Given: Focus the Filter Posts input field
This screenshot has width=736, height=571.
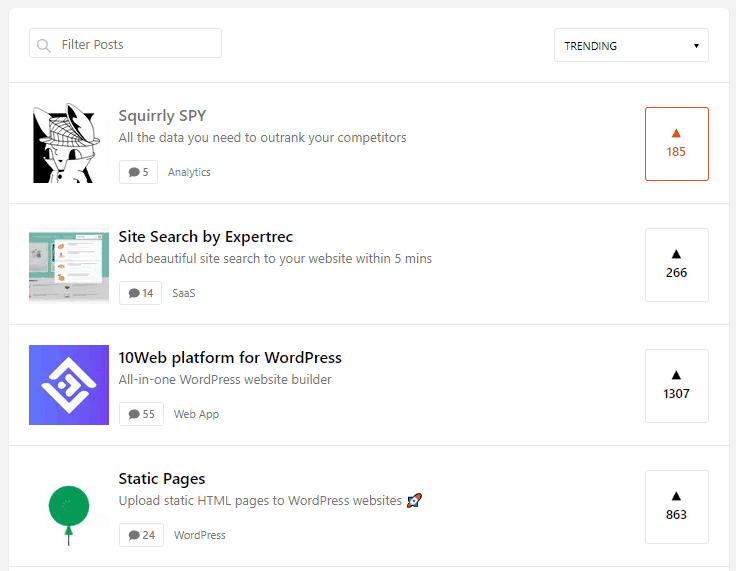Looking at the screenshot, I should pyautogui.click(x=125, y=43).
